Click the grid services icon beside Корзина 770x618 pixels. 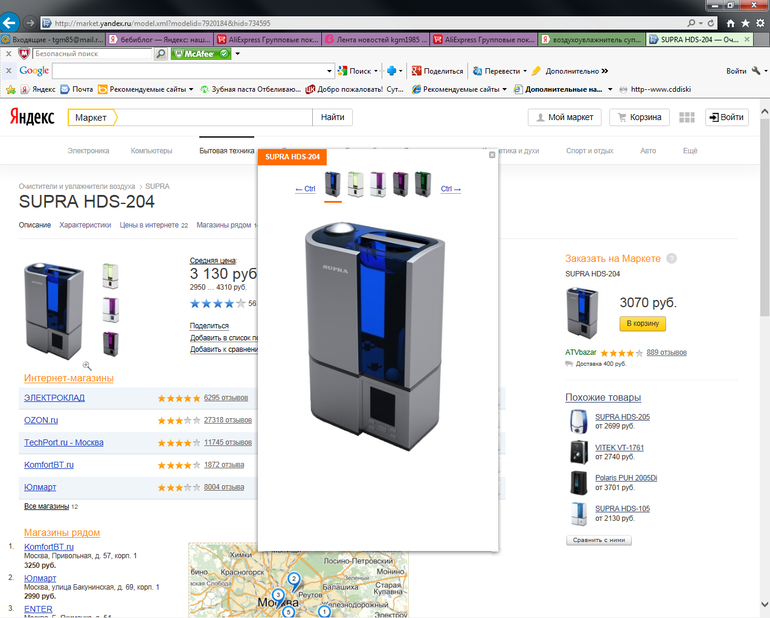pyautogui.click(x=686, y=117)
